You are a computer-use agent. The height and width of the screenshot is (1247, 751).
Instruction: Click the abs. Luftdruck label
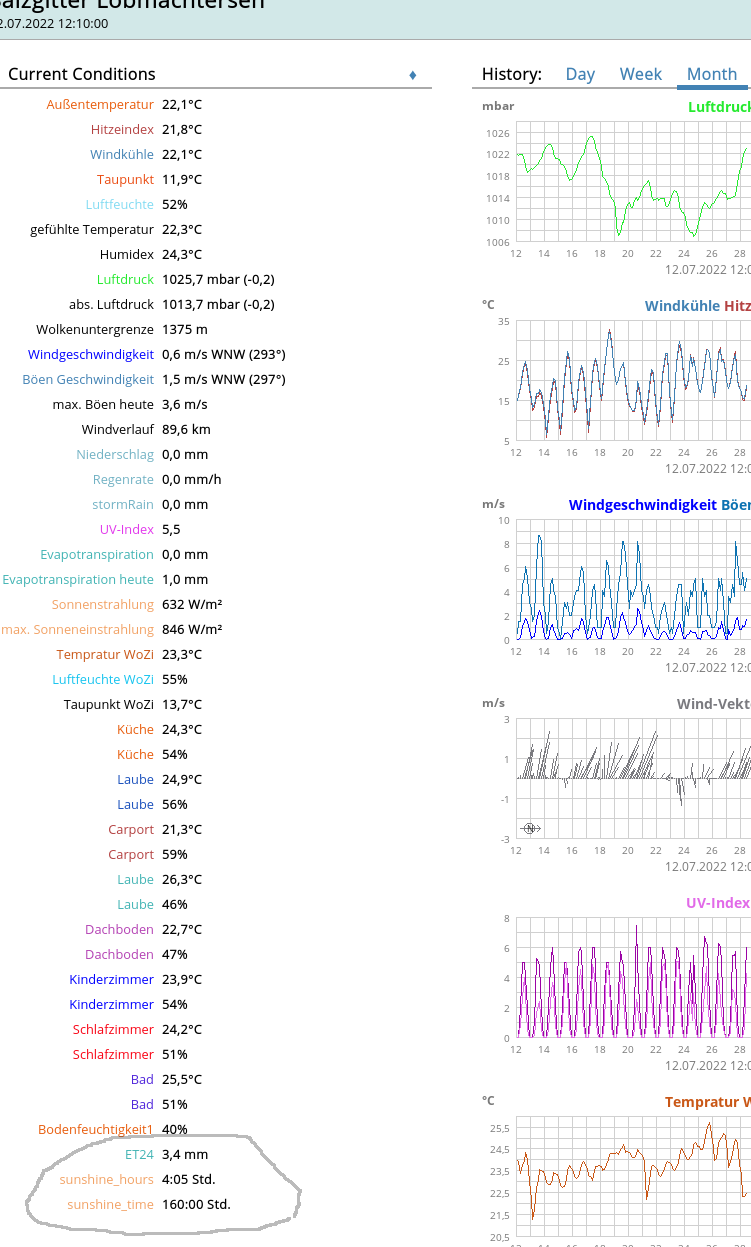pos(112,304)
